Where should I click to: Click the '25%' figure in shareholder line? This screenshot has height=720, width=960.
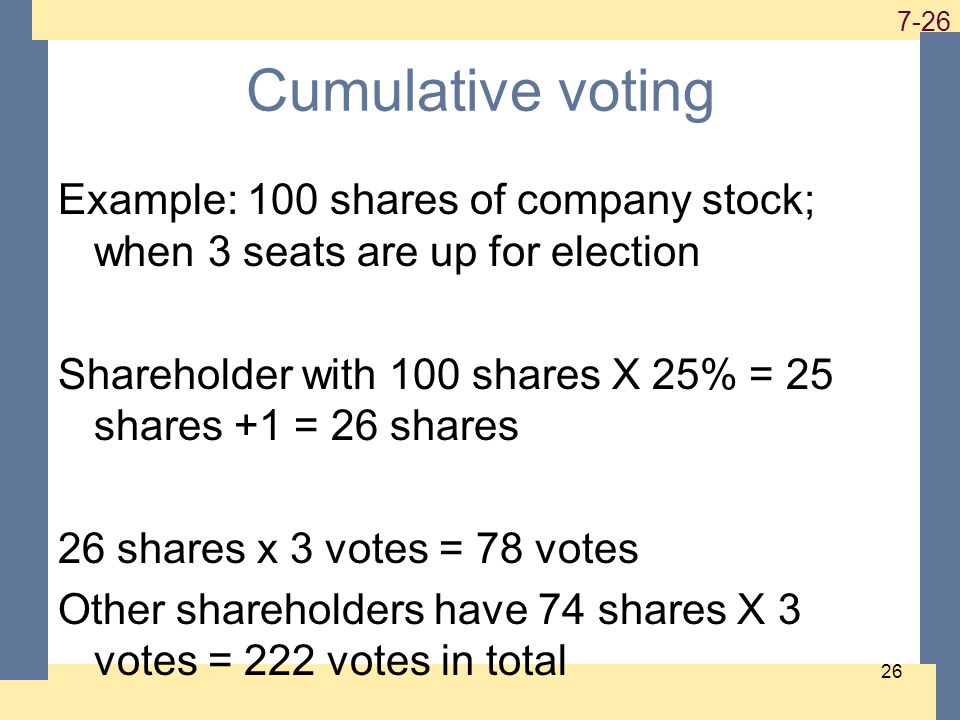tap(693, 374)
